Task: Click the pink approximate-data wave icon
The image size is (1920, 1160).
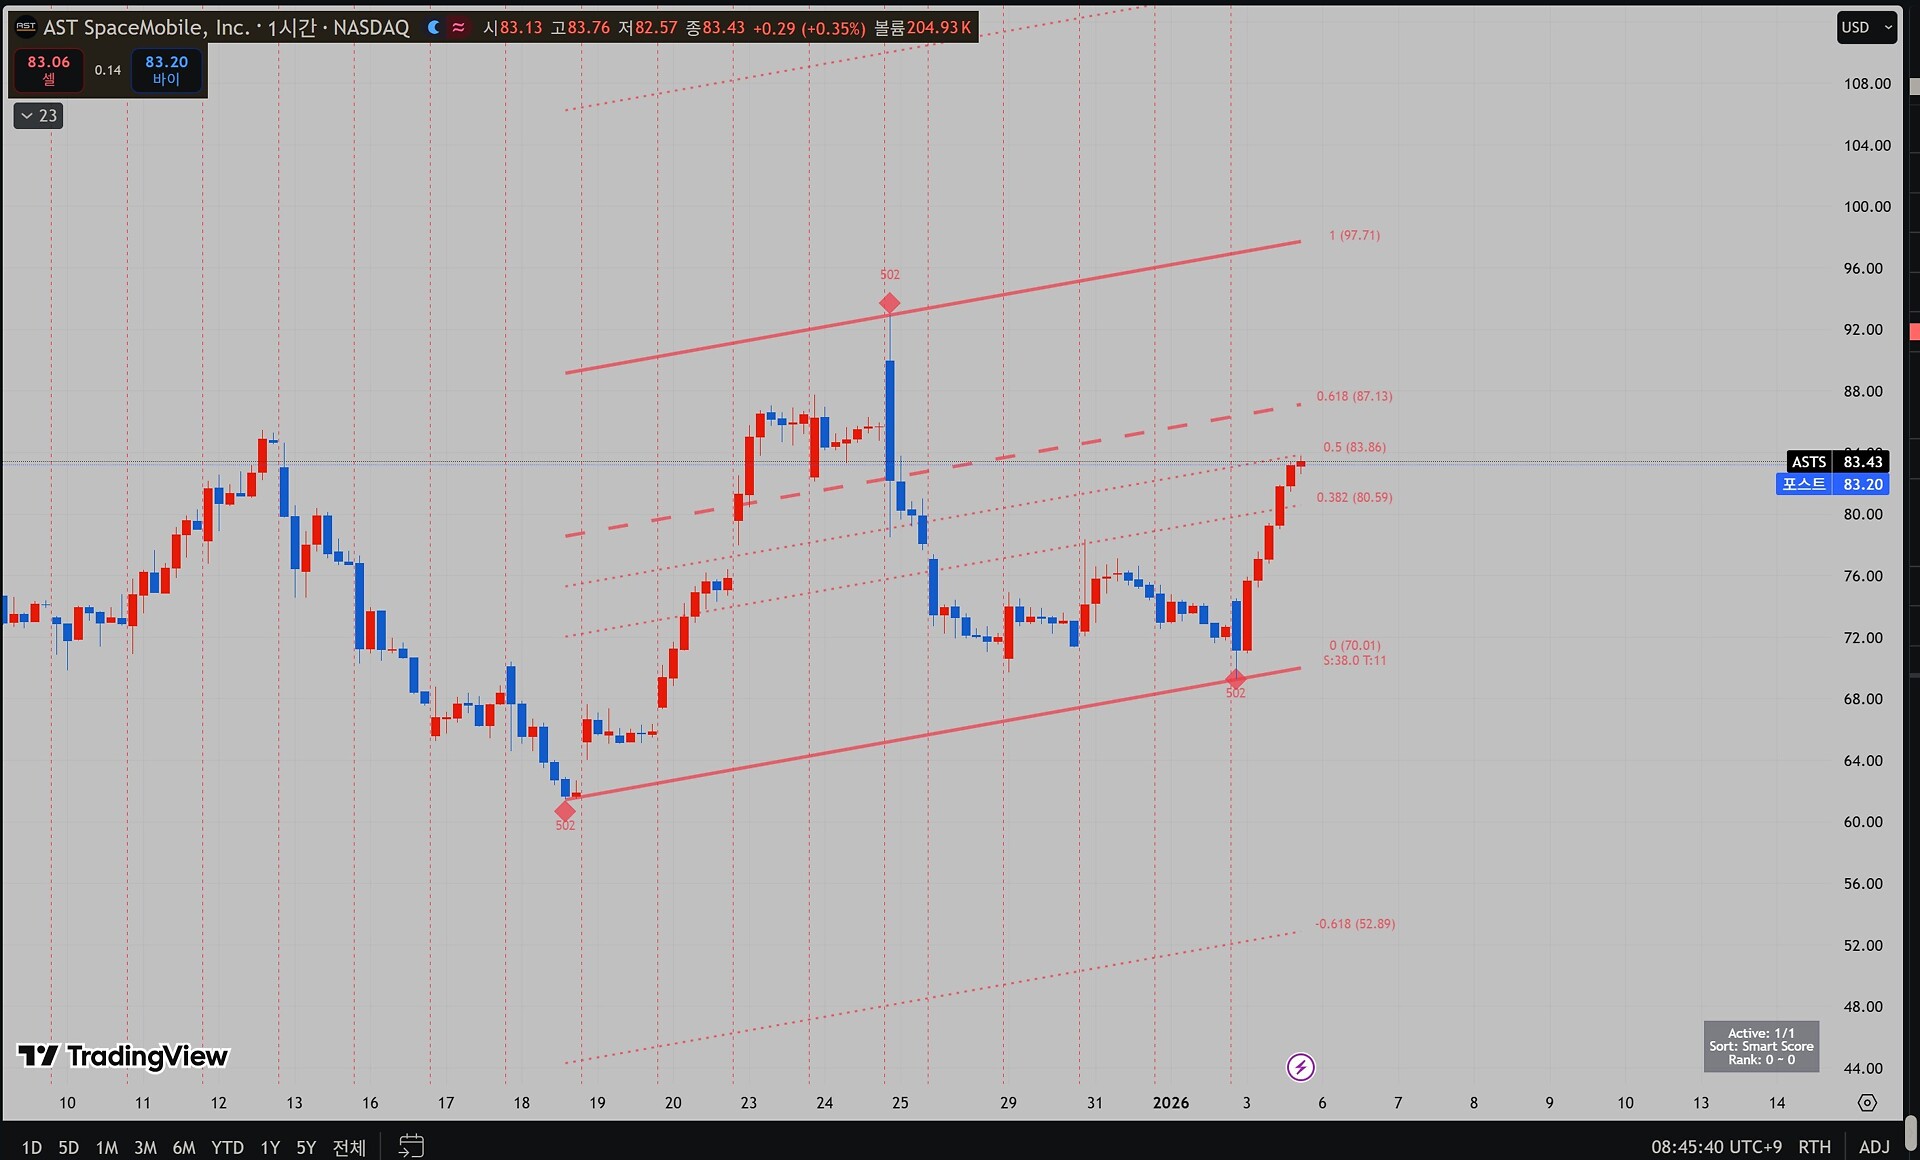Action: (x=458, y=28)
